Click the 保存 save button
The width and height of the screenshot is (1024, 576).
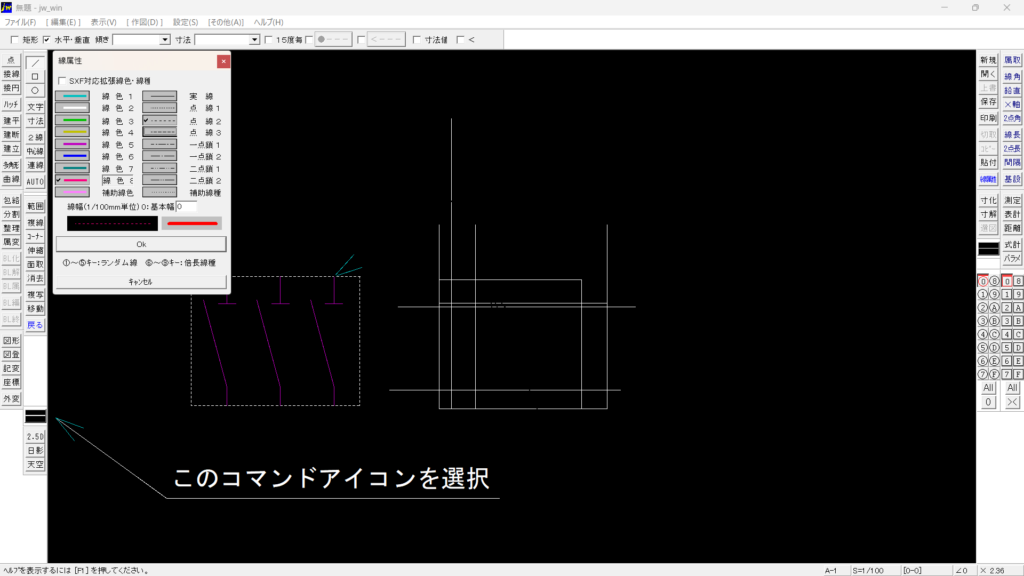[x=988, y=101]
